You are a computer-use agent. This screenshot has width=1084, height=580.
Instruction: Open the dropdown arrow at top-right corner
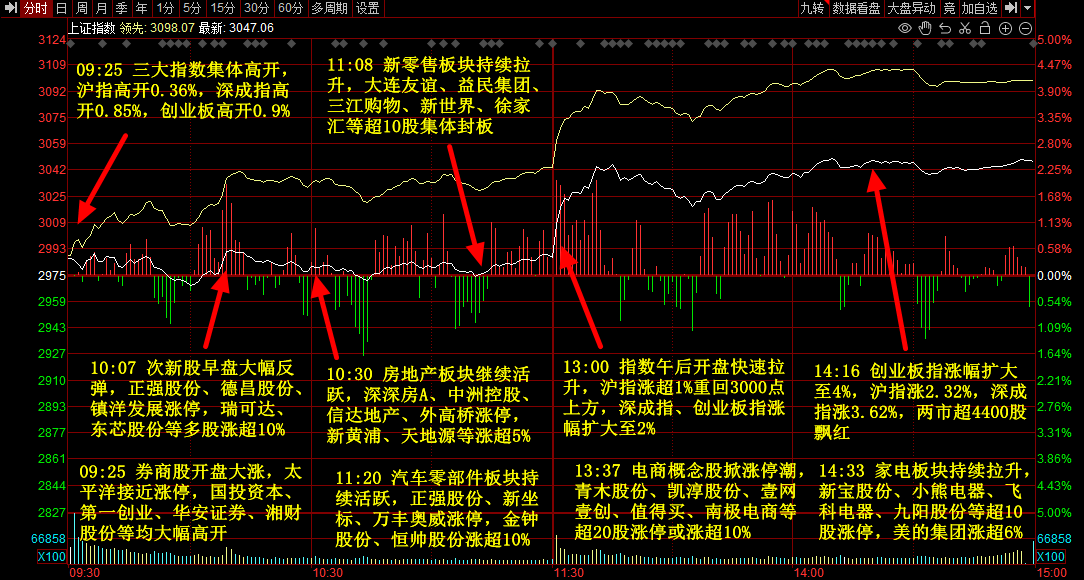tap(1027, 7)
